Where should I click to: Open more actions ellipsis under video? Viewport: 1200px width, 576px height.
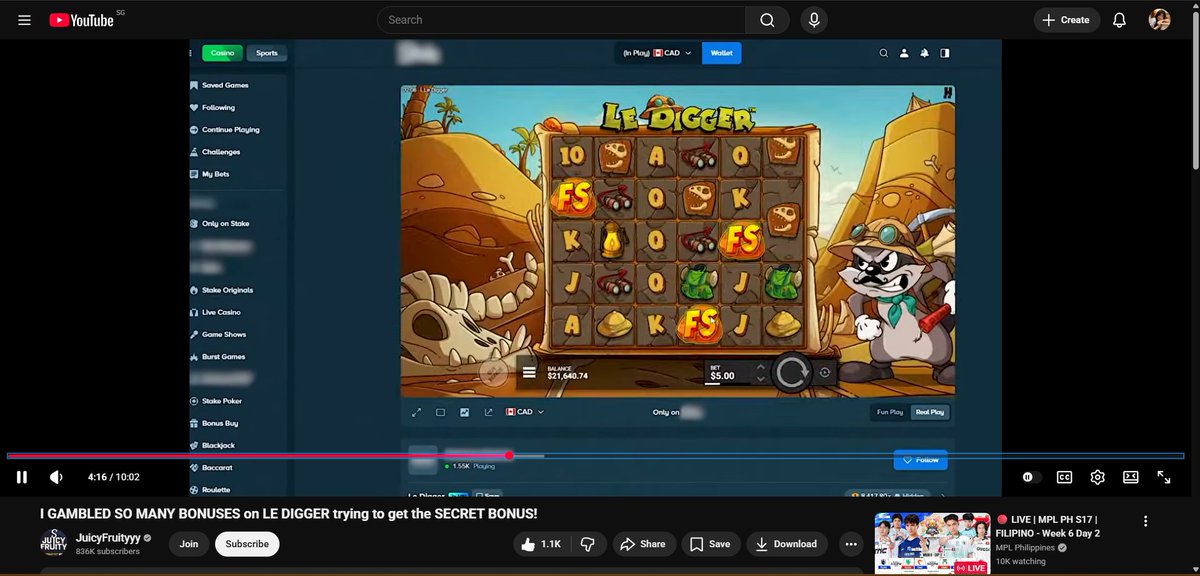(851, 544)
